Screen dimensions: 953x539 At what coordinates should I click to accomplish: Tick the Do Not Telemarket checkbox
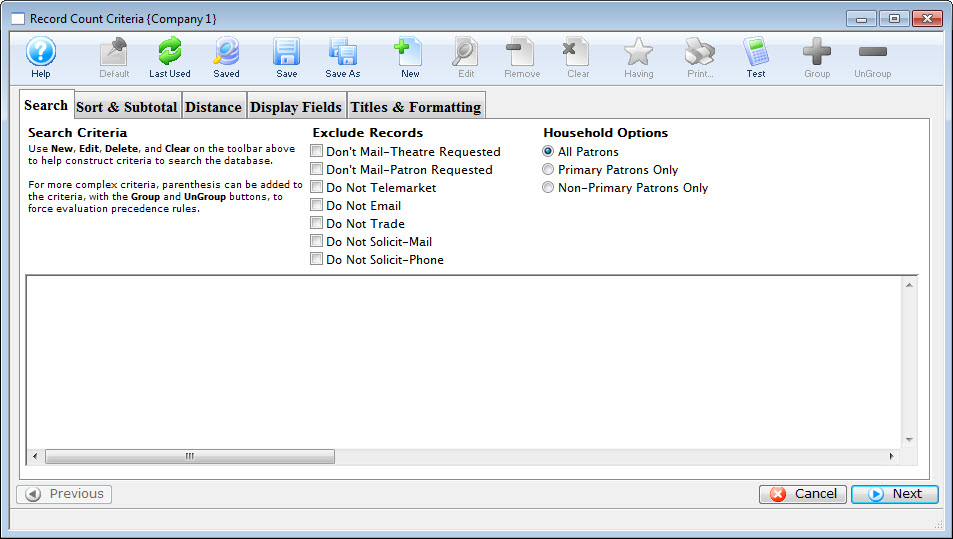[x=317, y=188]
